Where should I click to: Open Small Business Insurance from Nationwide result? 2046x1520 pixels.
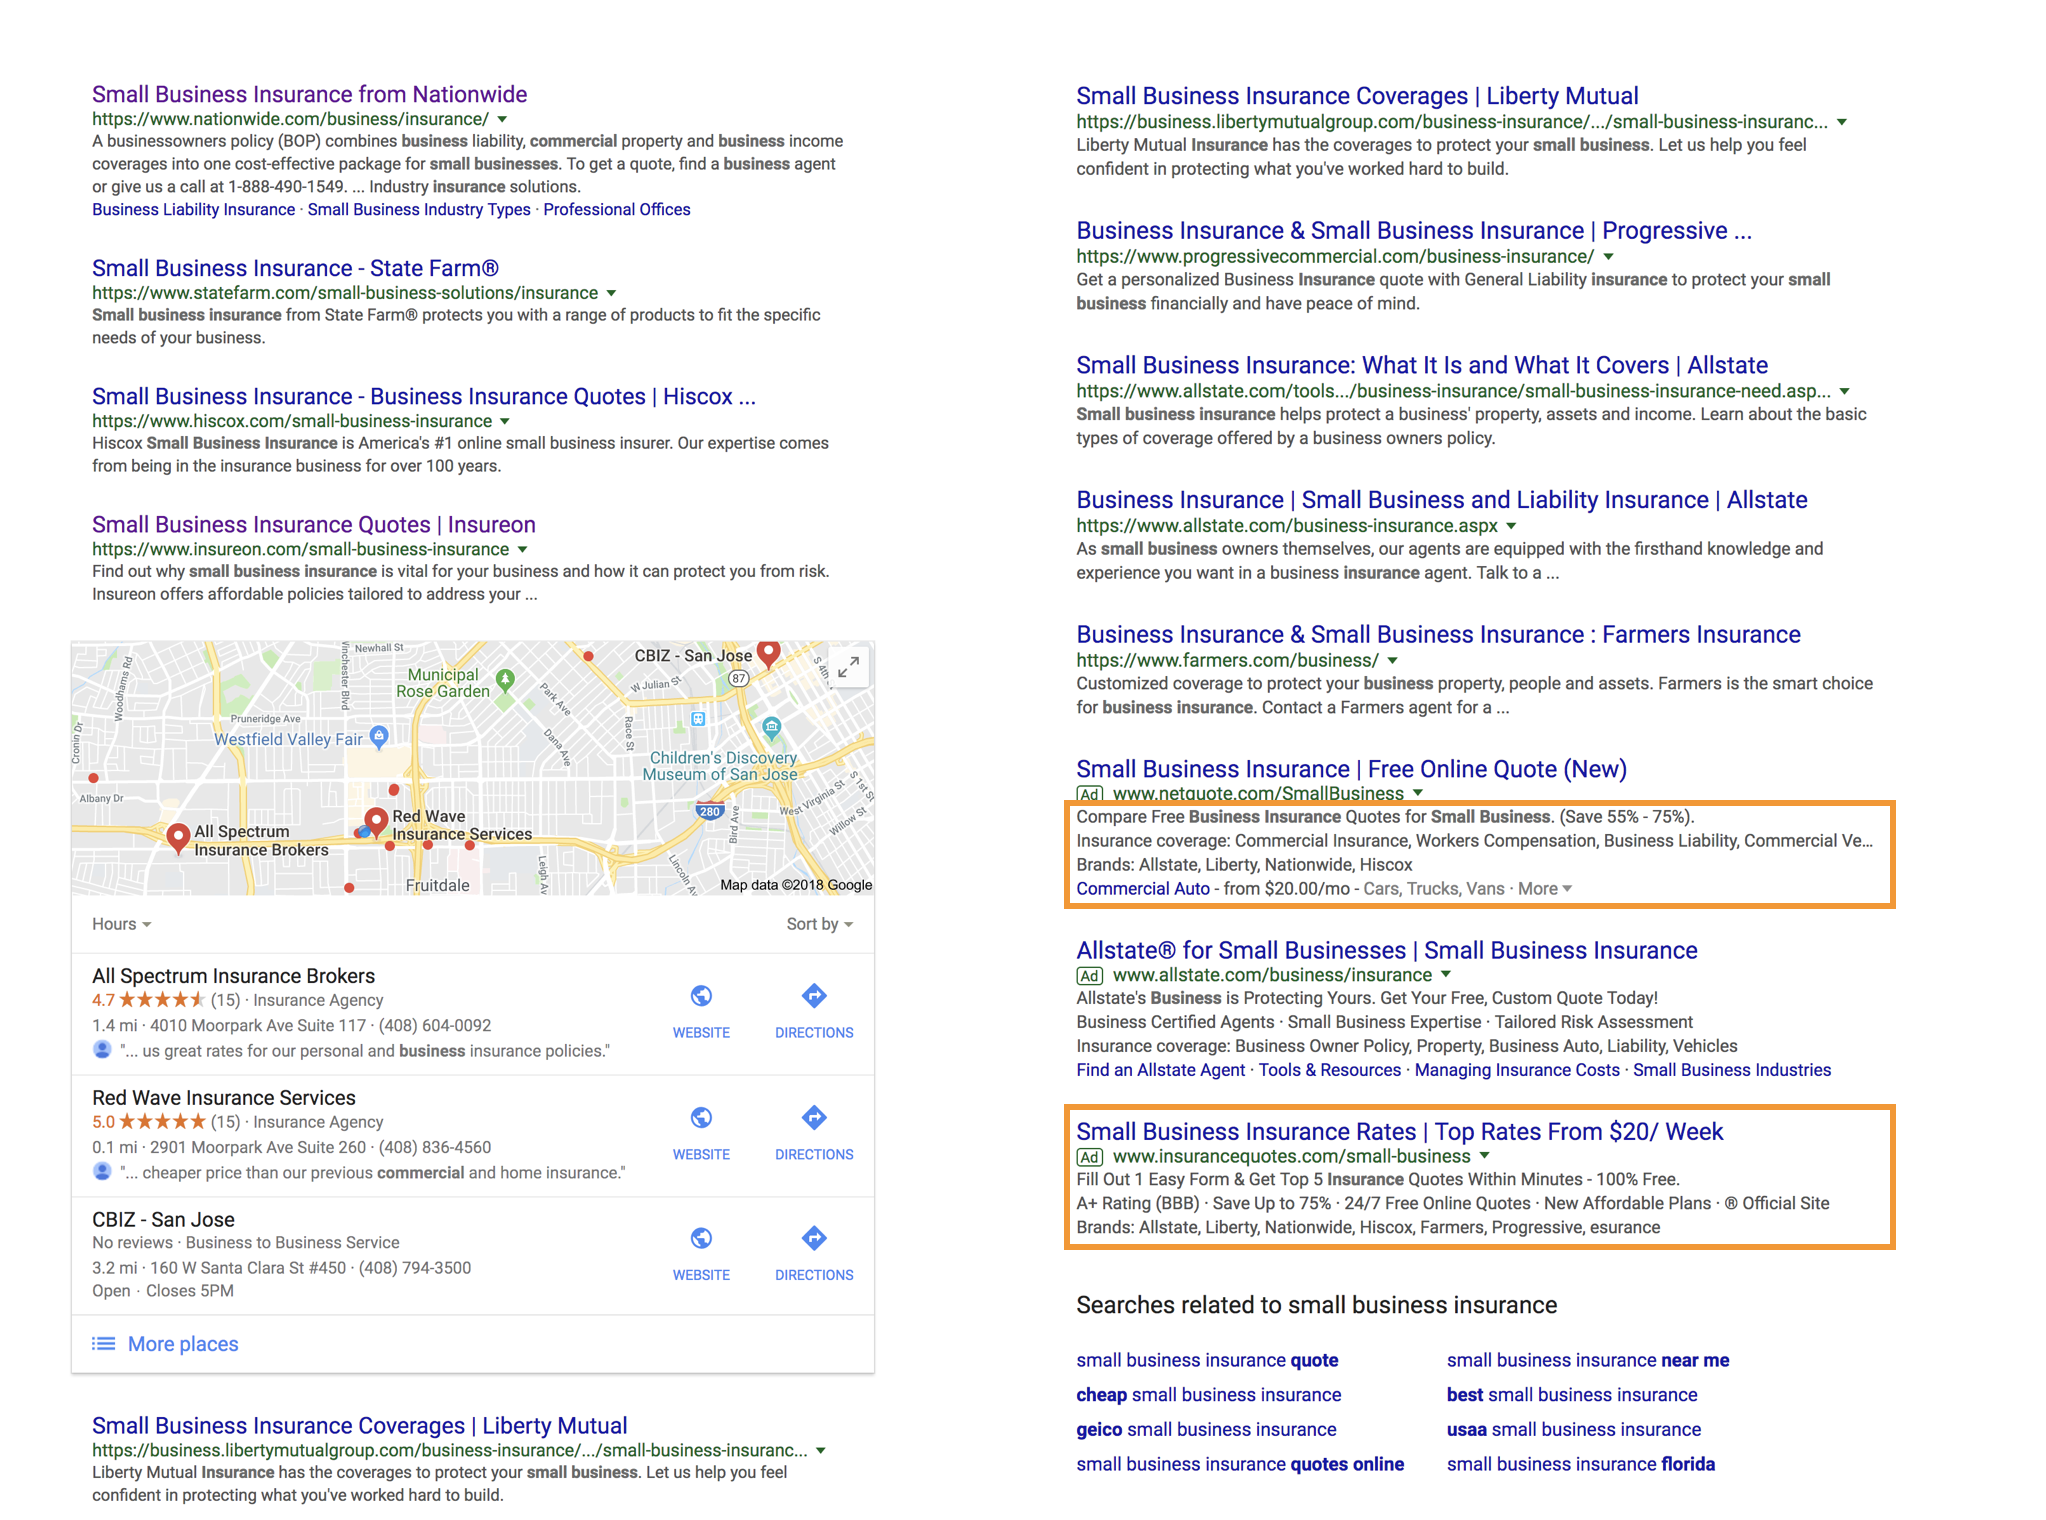pos(309,94)
